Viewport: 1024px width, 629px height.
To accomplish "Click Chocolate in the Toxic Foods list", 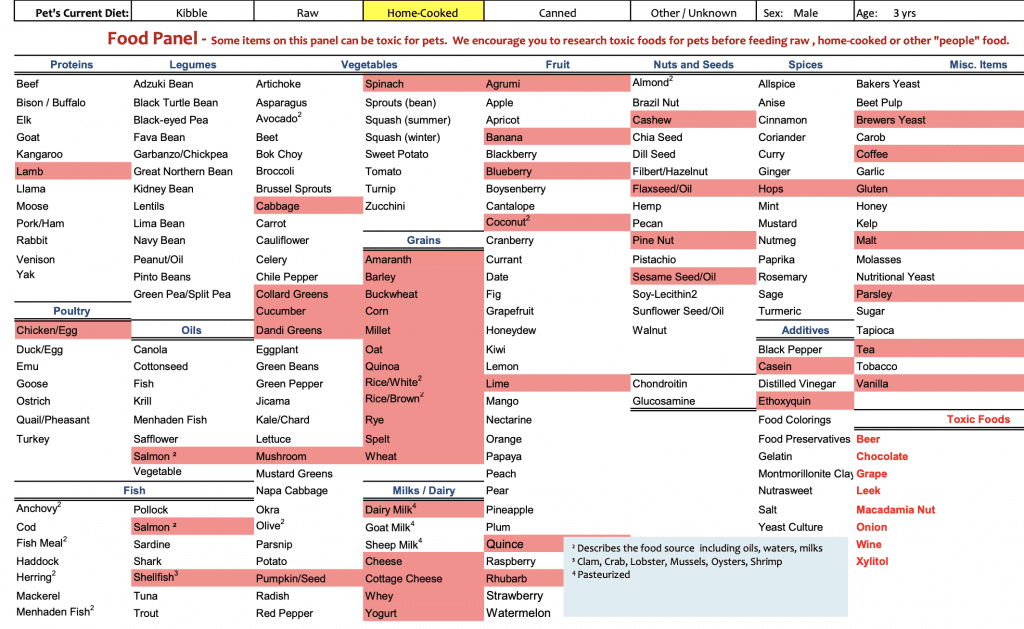I will coord(882,456).
